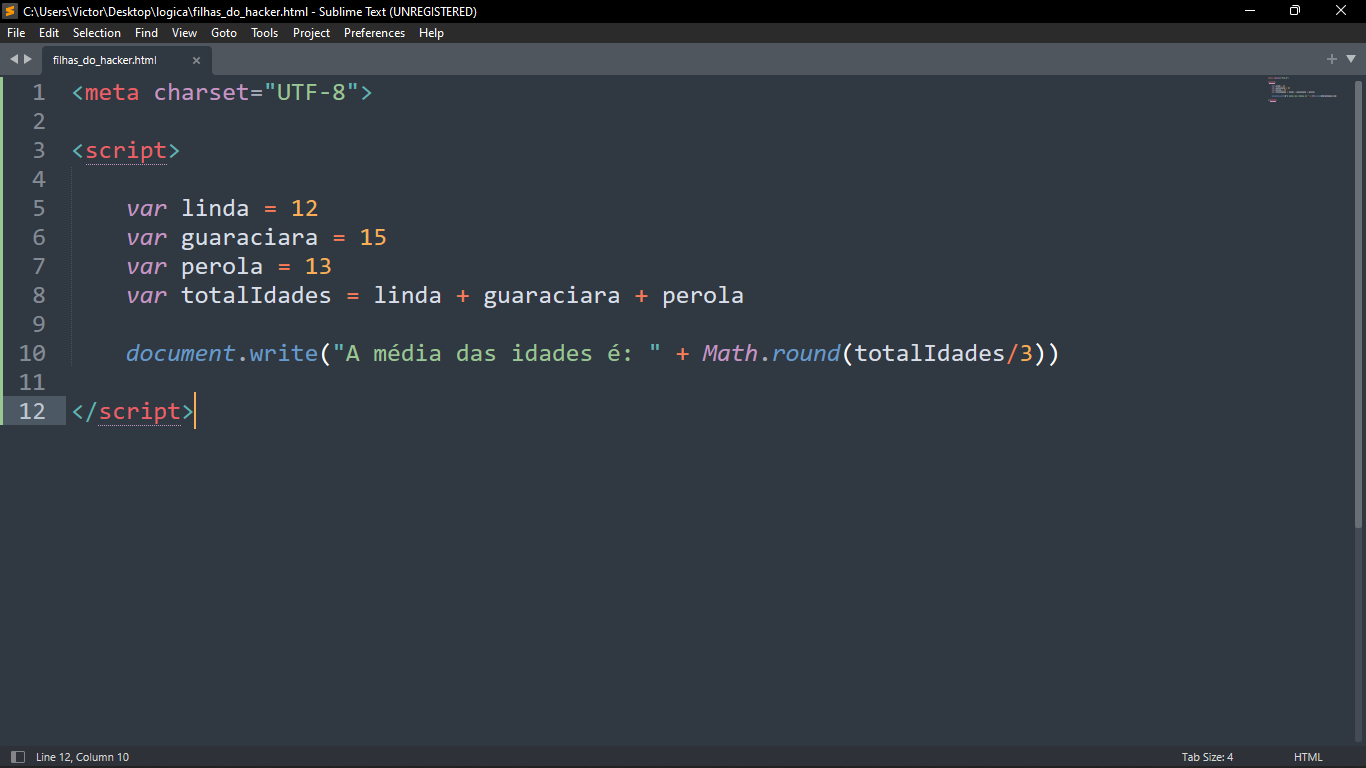Click Line 12, Column 10 status text

pyautogui.click(x=82, y=757)
